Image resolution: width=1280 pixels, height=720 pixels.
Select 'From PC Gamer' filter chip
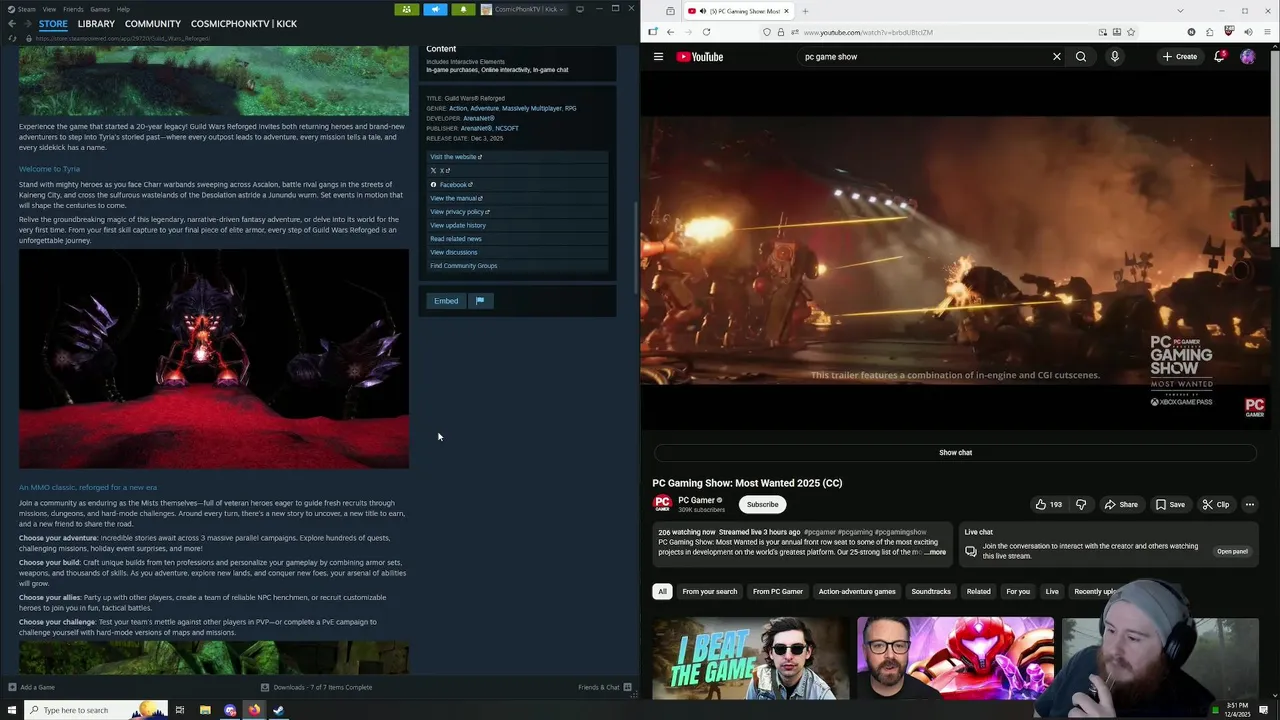tap(778, 592)
